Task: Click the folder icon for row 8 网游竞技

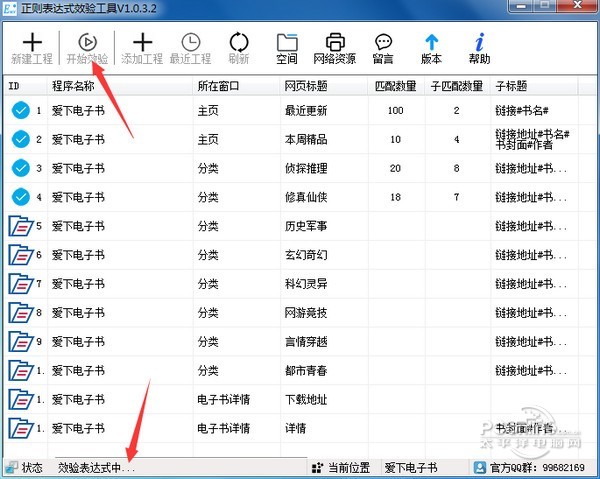Action: (x=21, y=313)
